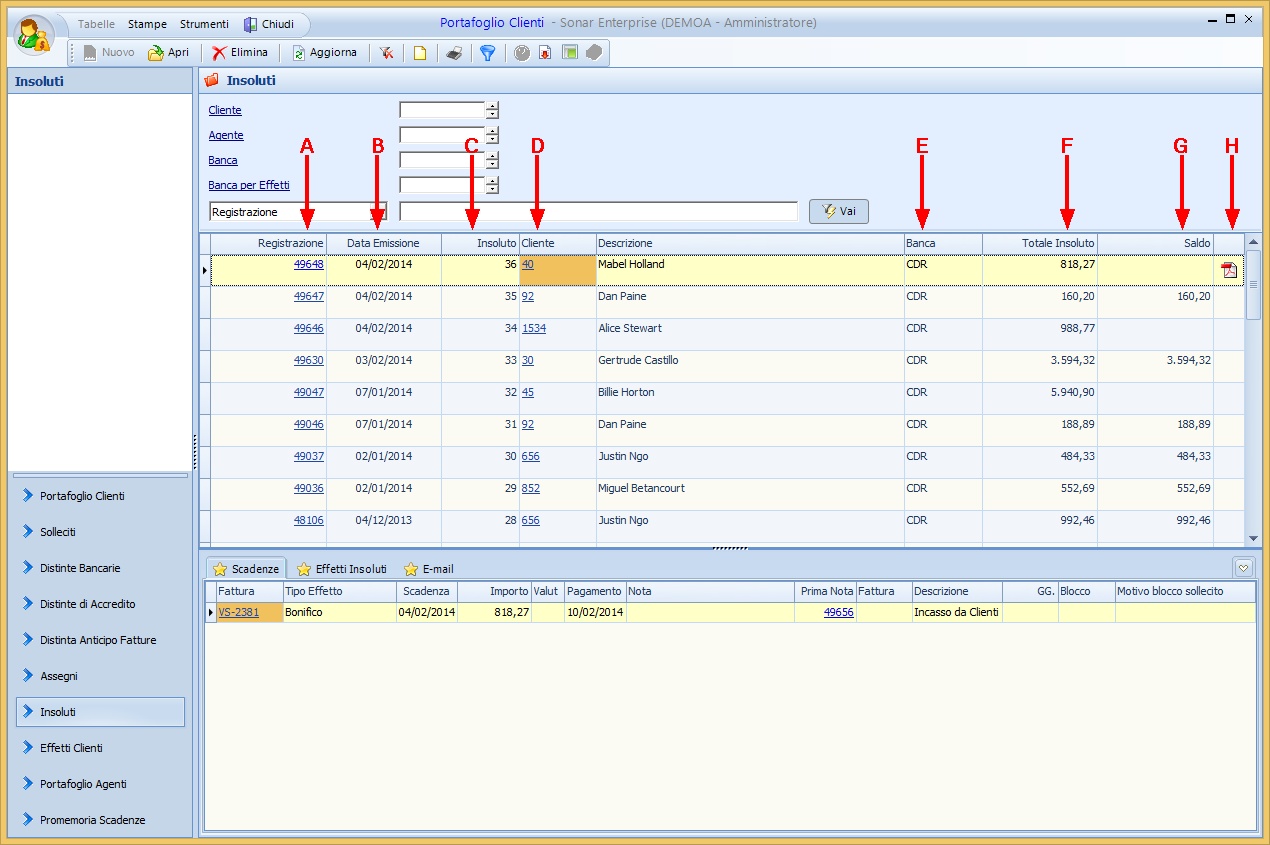Screen dimensions: 1270x845
Task: Open a new blank document icon
Action: click(x=420, y=53)
